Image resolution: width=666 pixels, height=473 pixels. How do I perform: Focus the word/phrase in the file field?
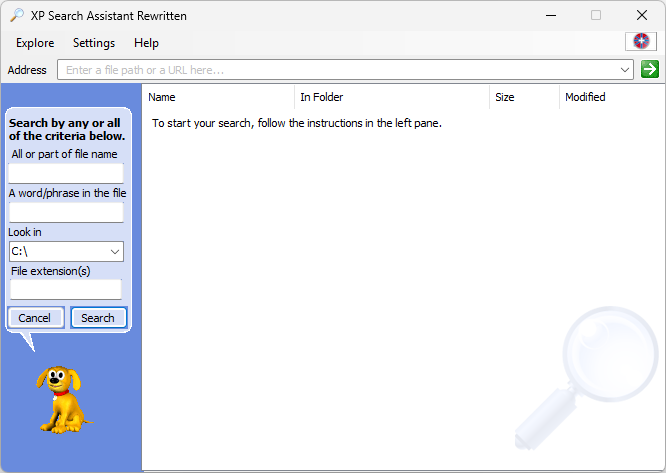point(66,212)
